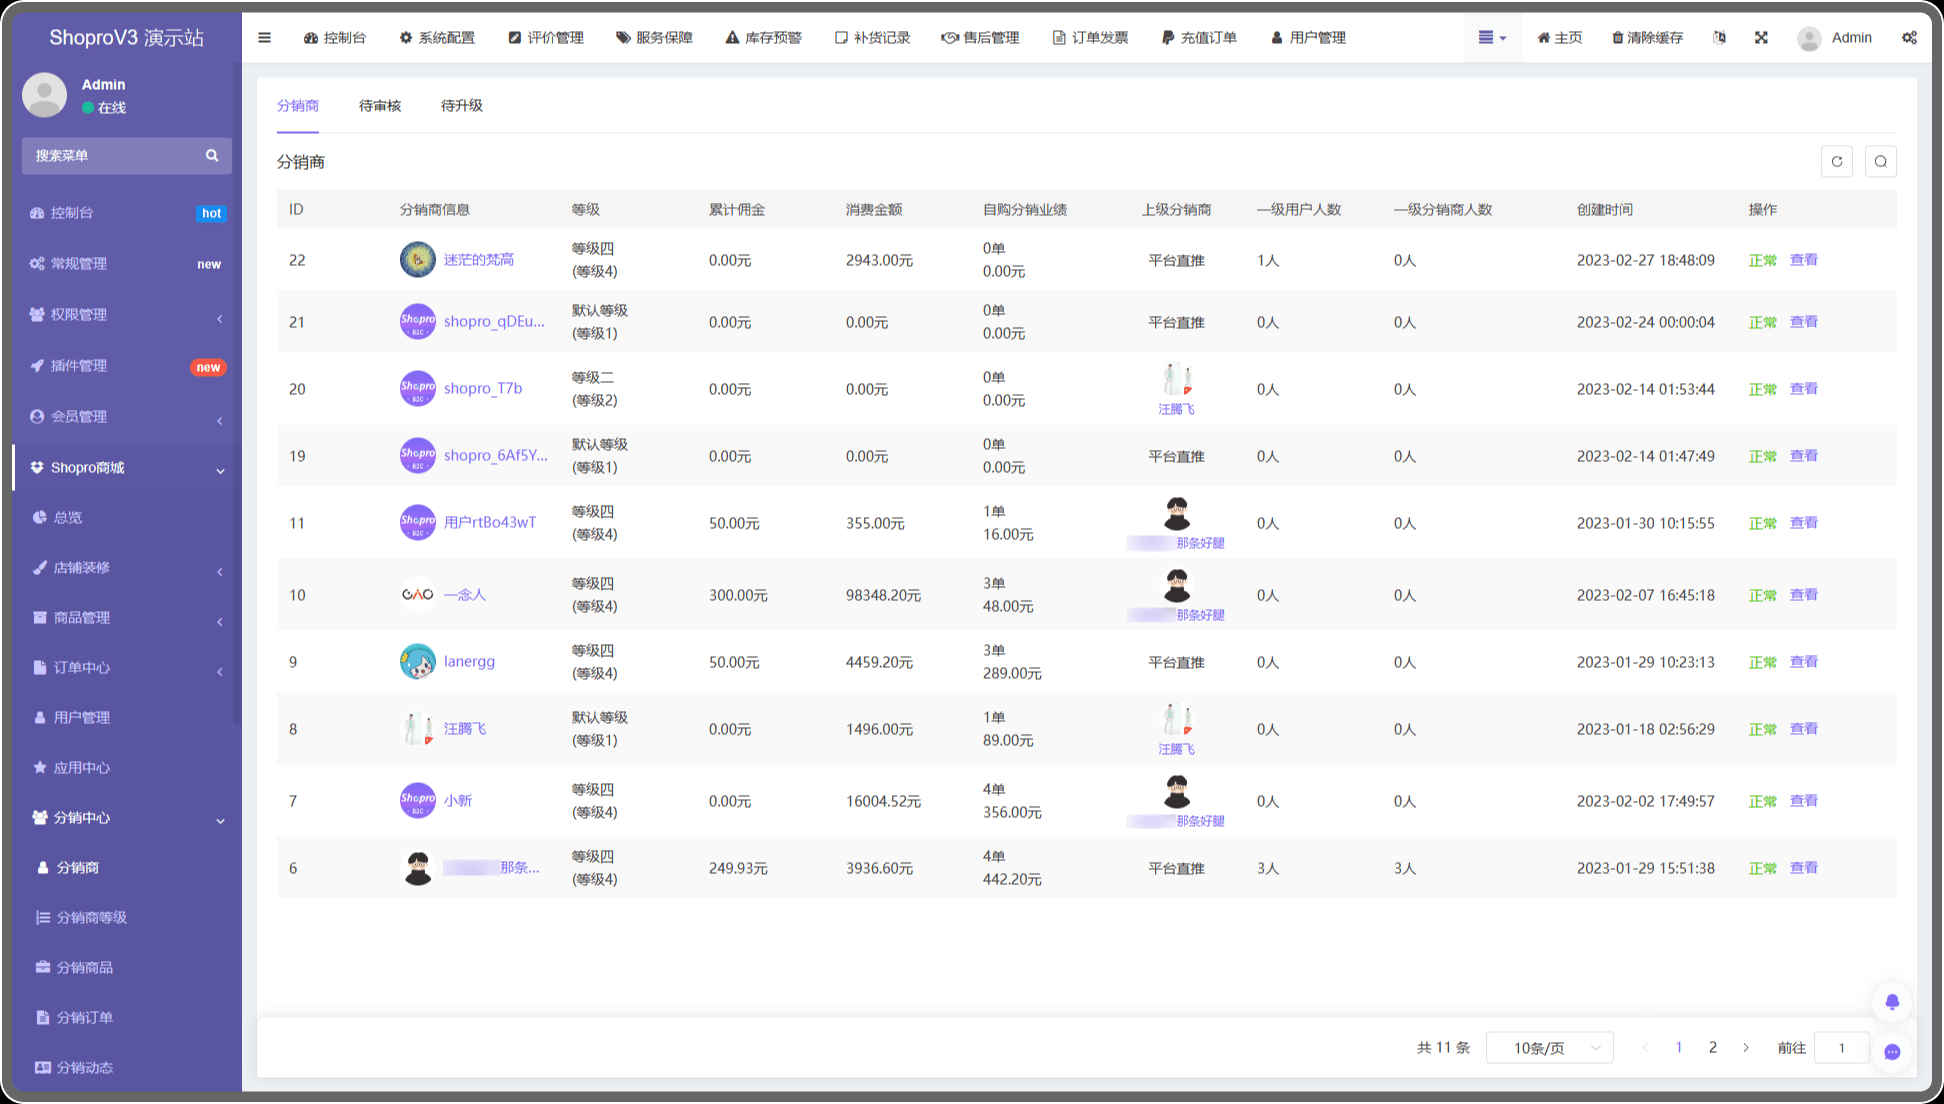Screen dimensions: 1944x1104
Task: Open the settings gears icon at top right
Action: (1909, 38)
